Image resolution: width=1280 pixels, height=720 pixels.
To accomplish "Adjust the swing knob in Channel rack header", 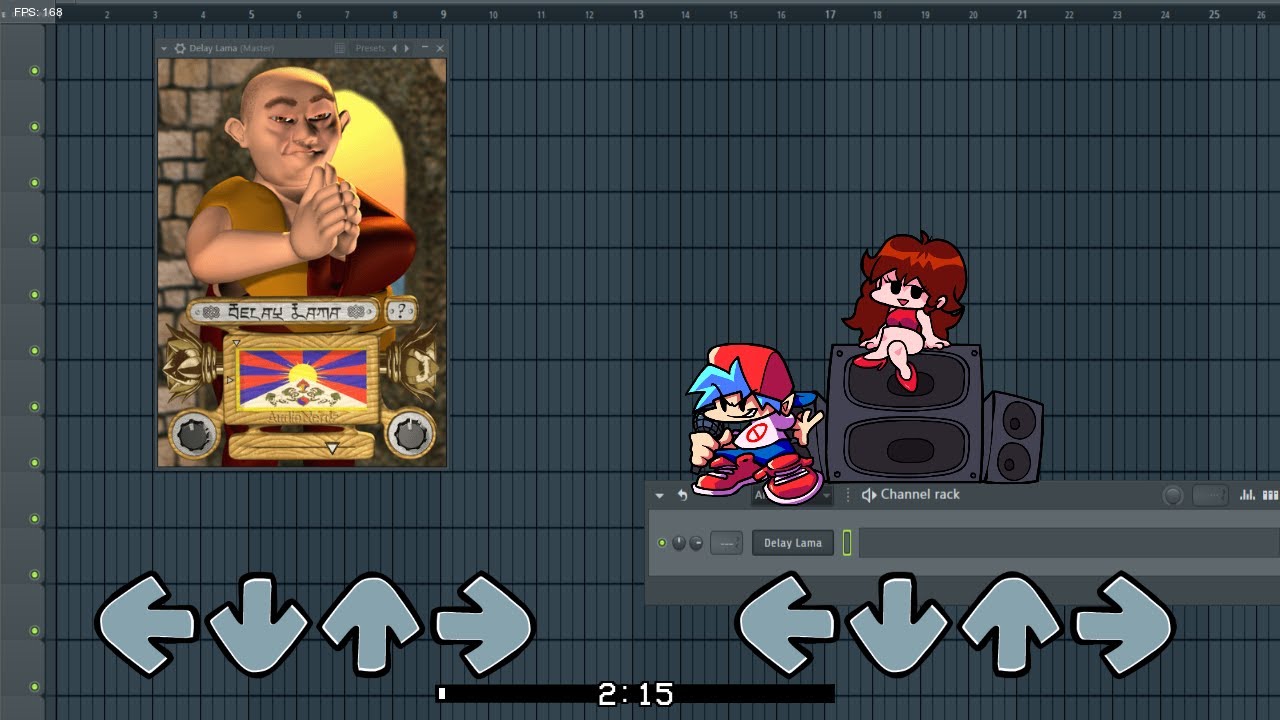I will pyautogui.click(x=1173, y=495).
